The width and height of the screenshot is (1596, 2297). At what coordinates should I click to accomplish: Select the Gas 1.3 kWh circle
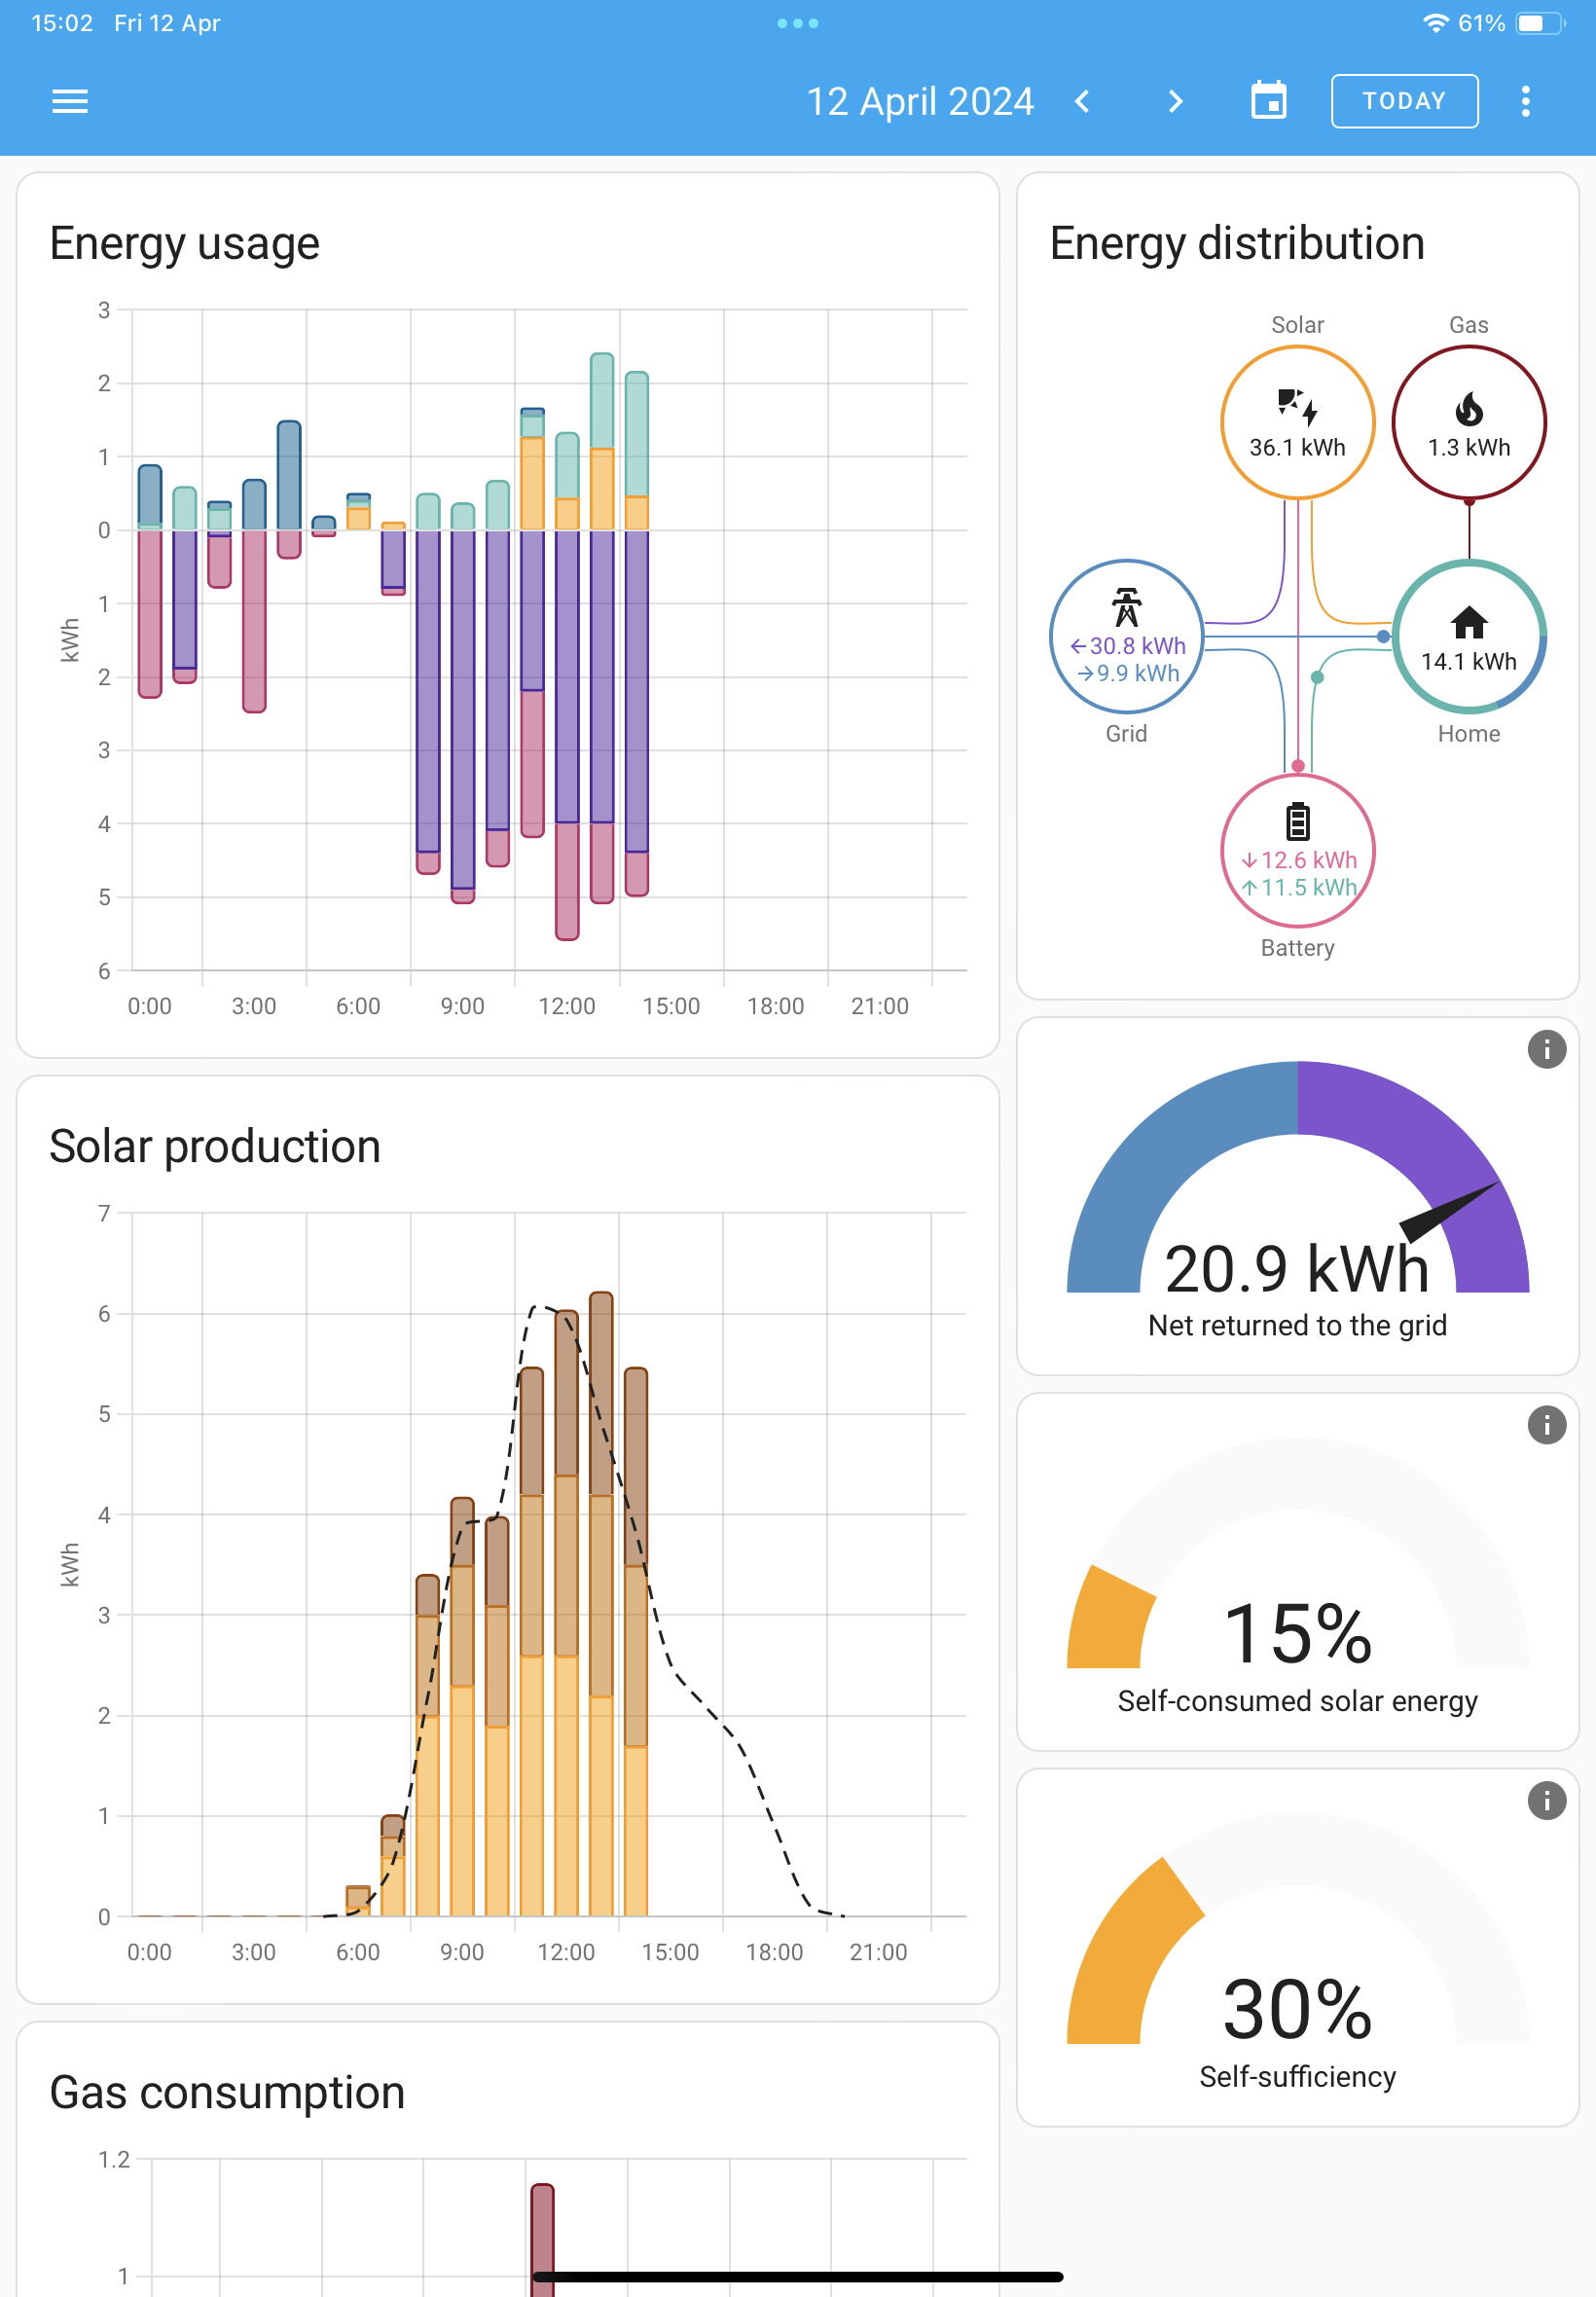tap(1468, 422)
